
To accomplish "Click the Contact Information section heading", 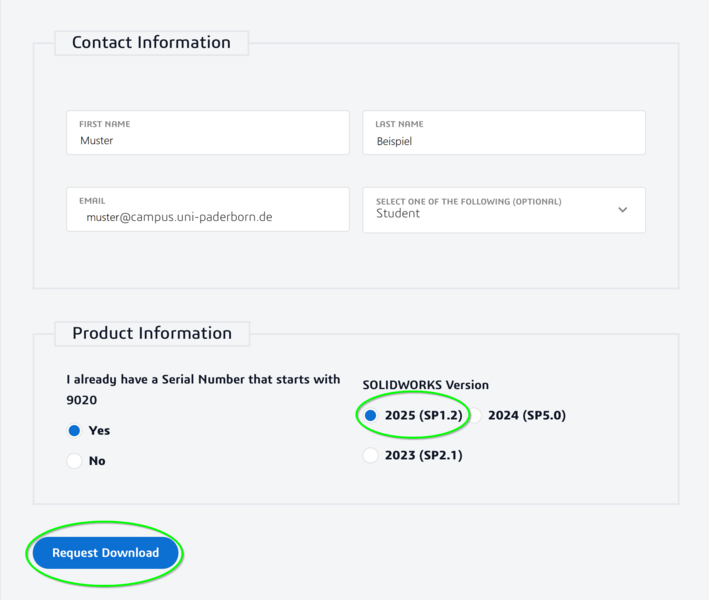I will [151, 42].
